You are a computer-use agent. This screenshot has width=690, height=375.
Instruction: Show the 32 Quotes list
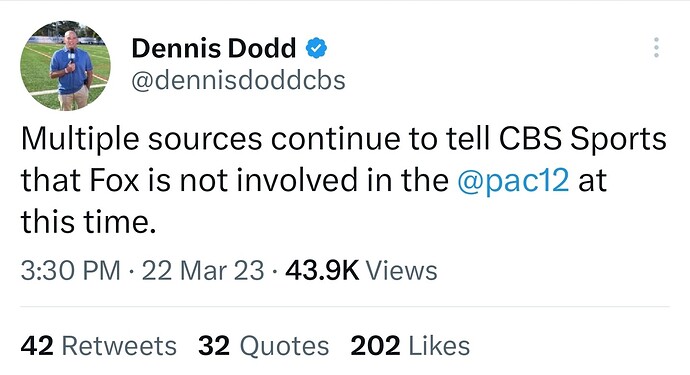264,346
